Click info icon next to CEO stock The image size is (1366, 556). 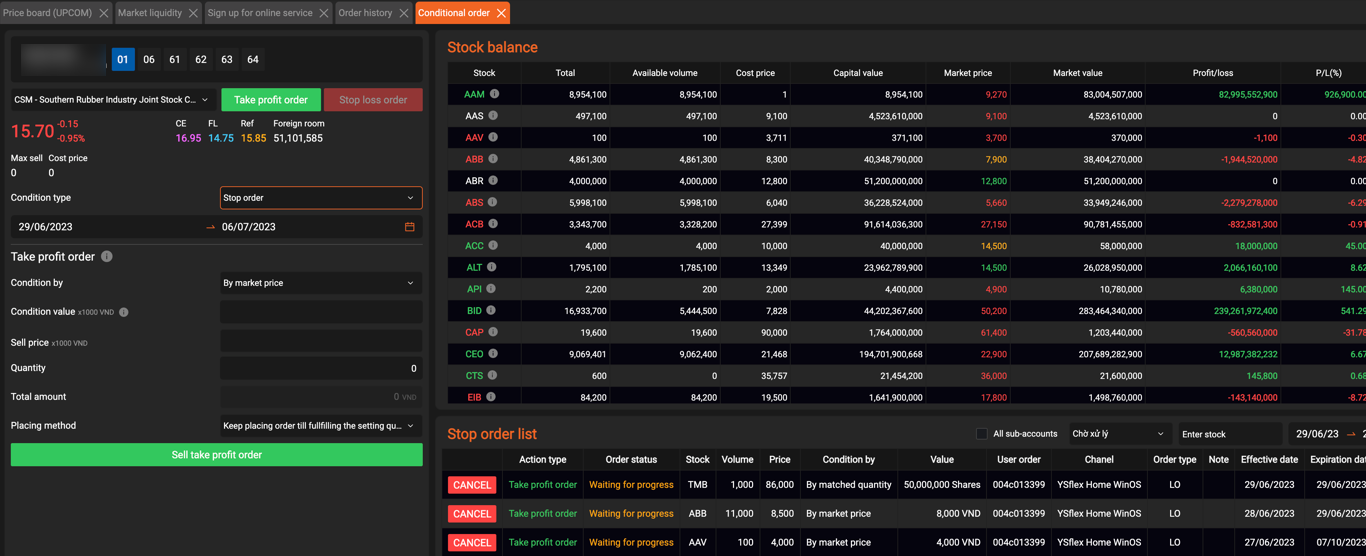tap(493, 354)
